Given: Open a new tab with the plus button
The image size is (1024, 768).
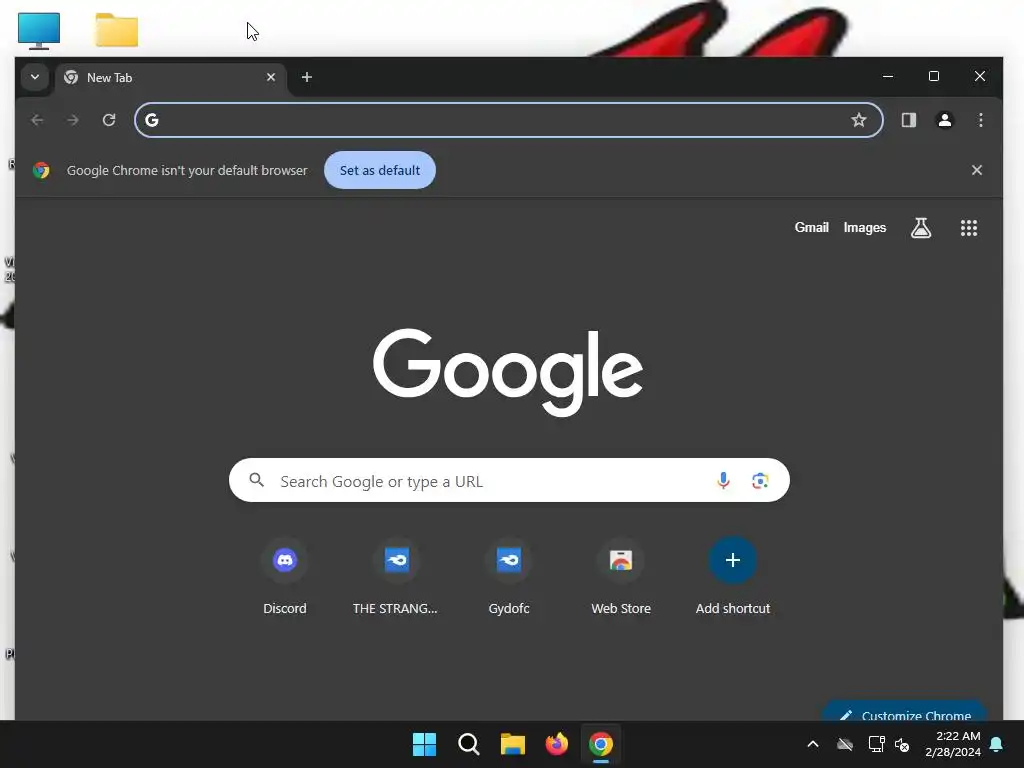Looking at the screenshot, I should click(x=307, y=77).
